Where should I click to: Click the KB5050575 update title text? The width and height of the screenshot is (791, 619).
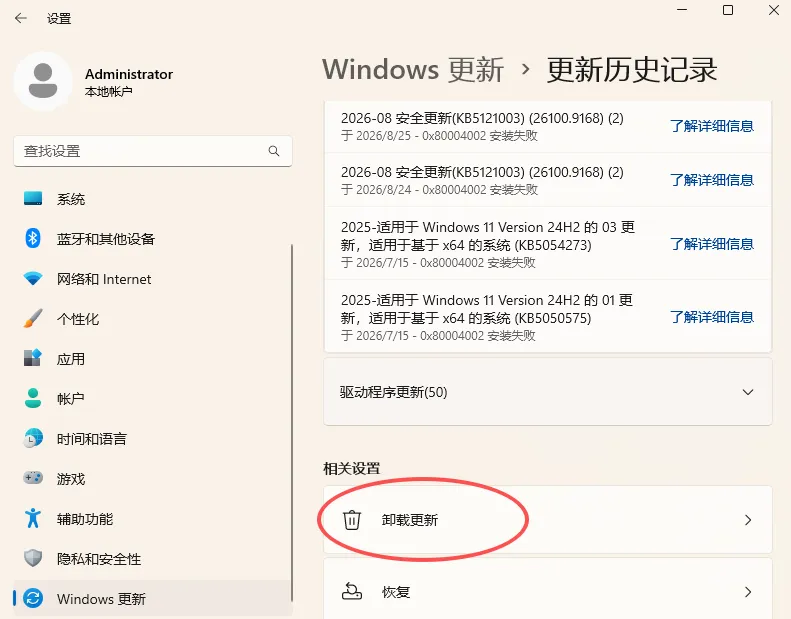tap(487, 309)
